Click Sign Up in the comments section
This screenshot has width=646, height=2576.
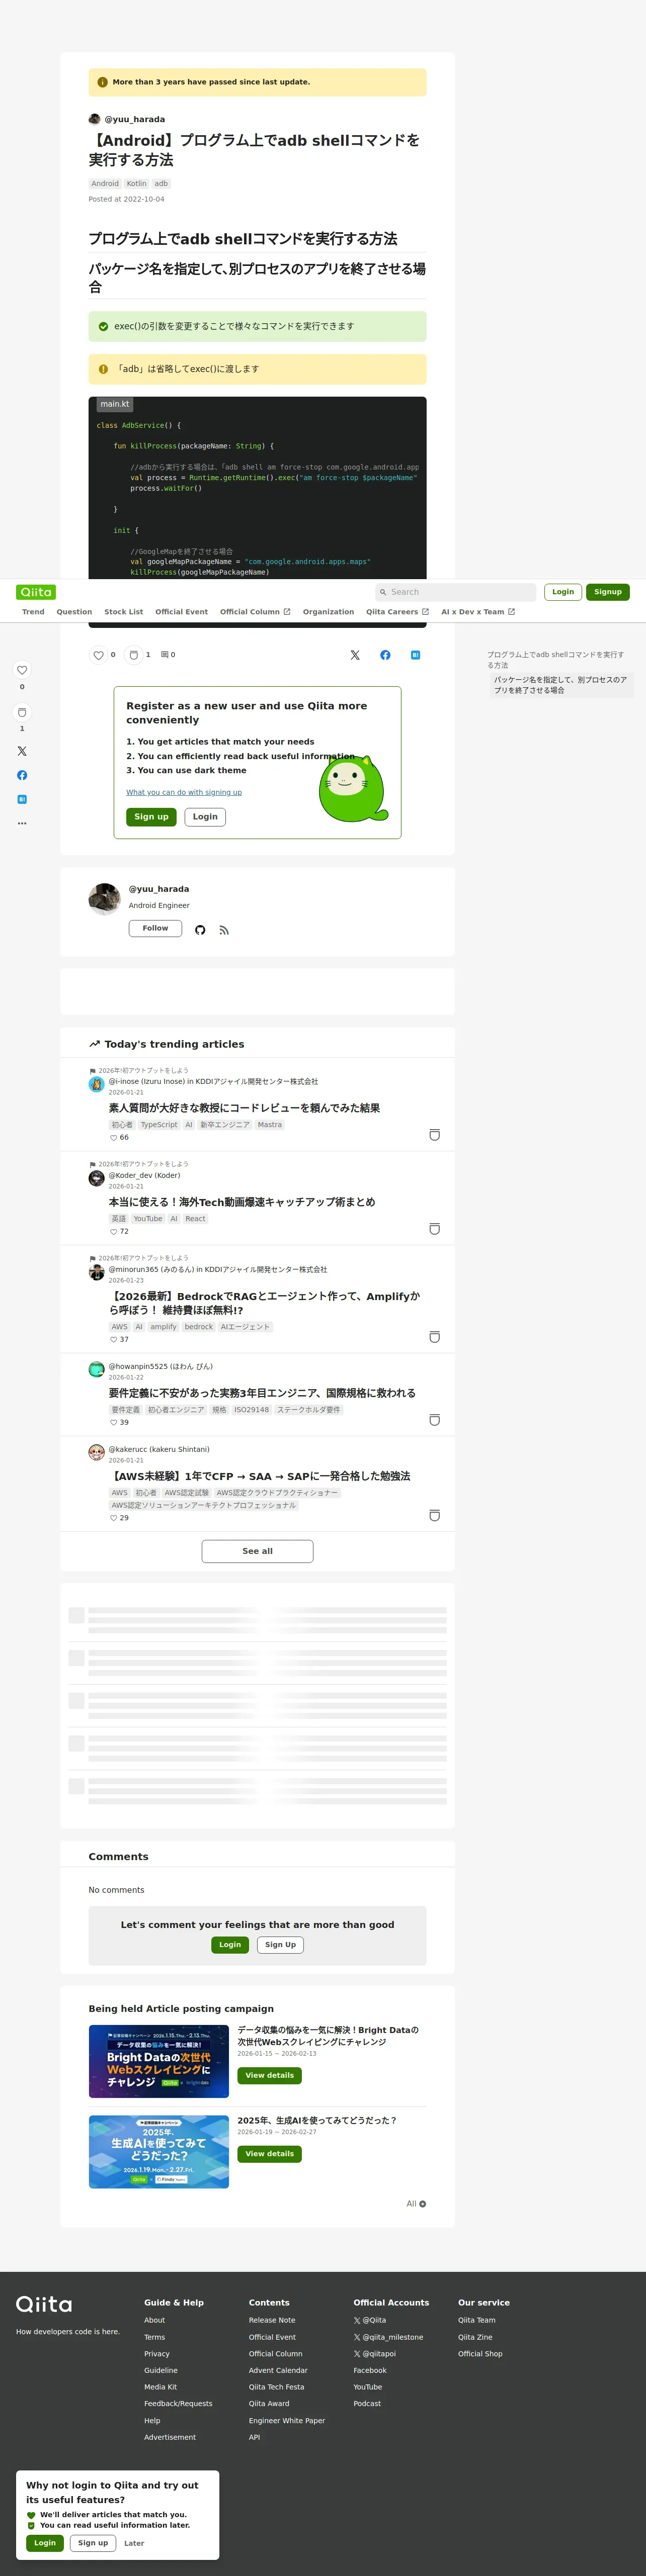280,1945
